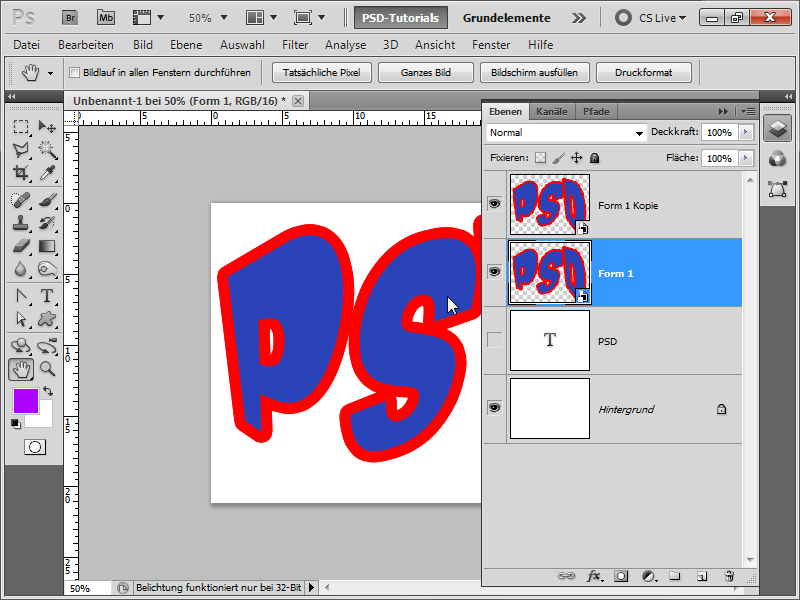Click the Ganzes Bild button
This screenshot has width=800, height=600.
pos(426,72)
